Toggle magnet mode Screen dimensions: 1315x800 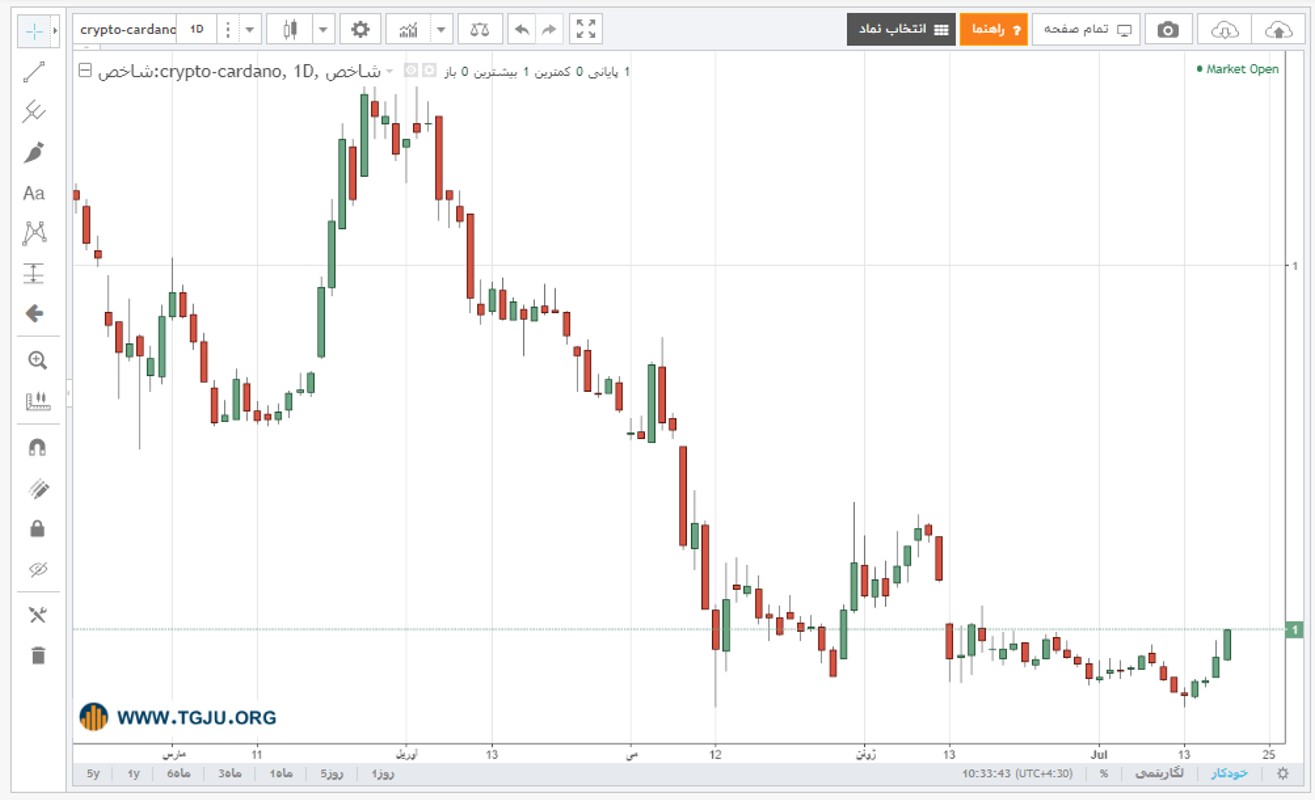37,447
